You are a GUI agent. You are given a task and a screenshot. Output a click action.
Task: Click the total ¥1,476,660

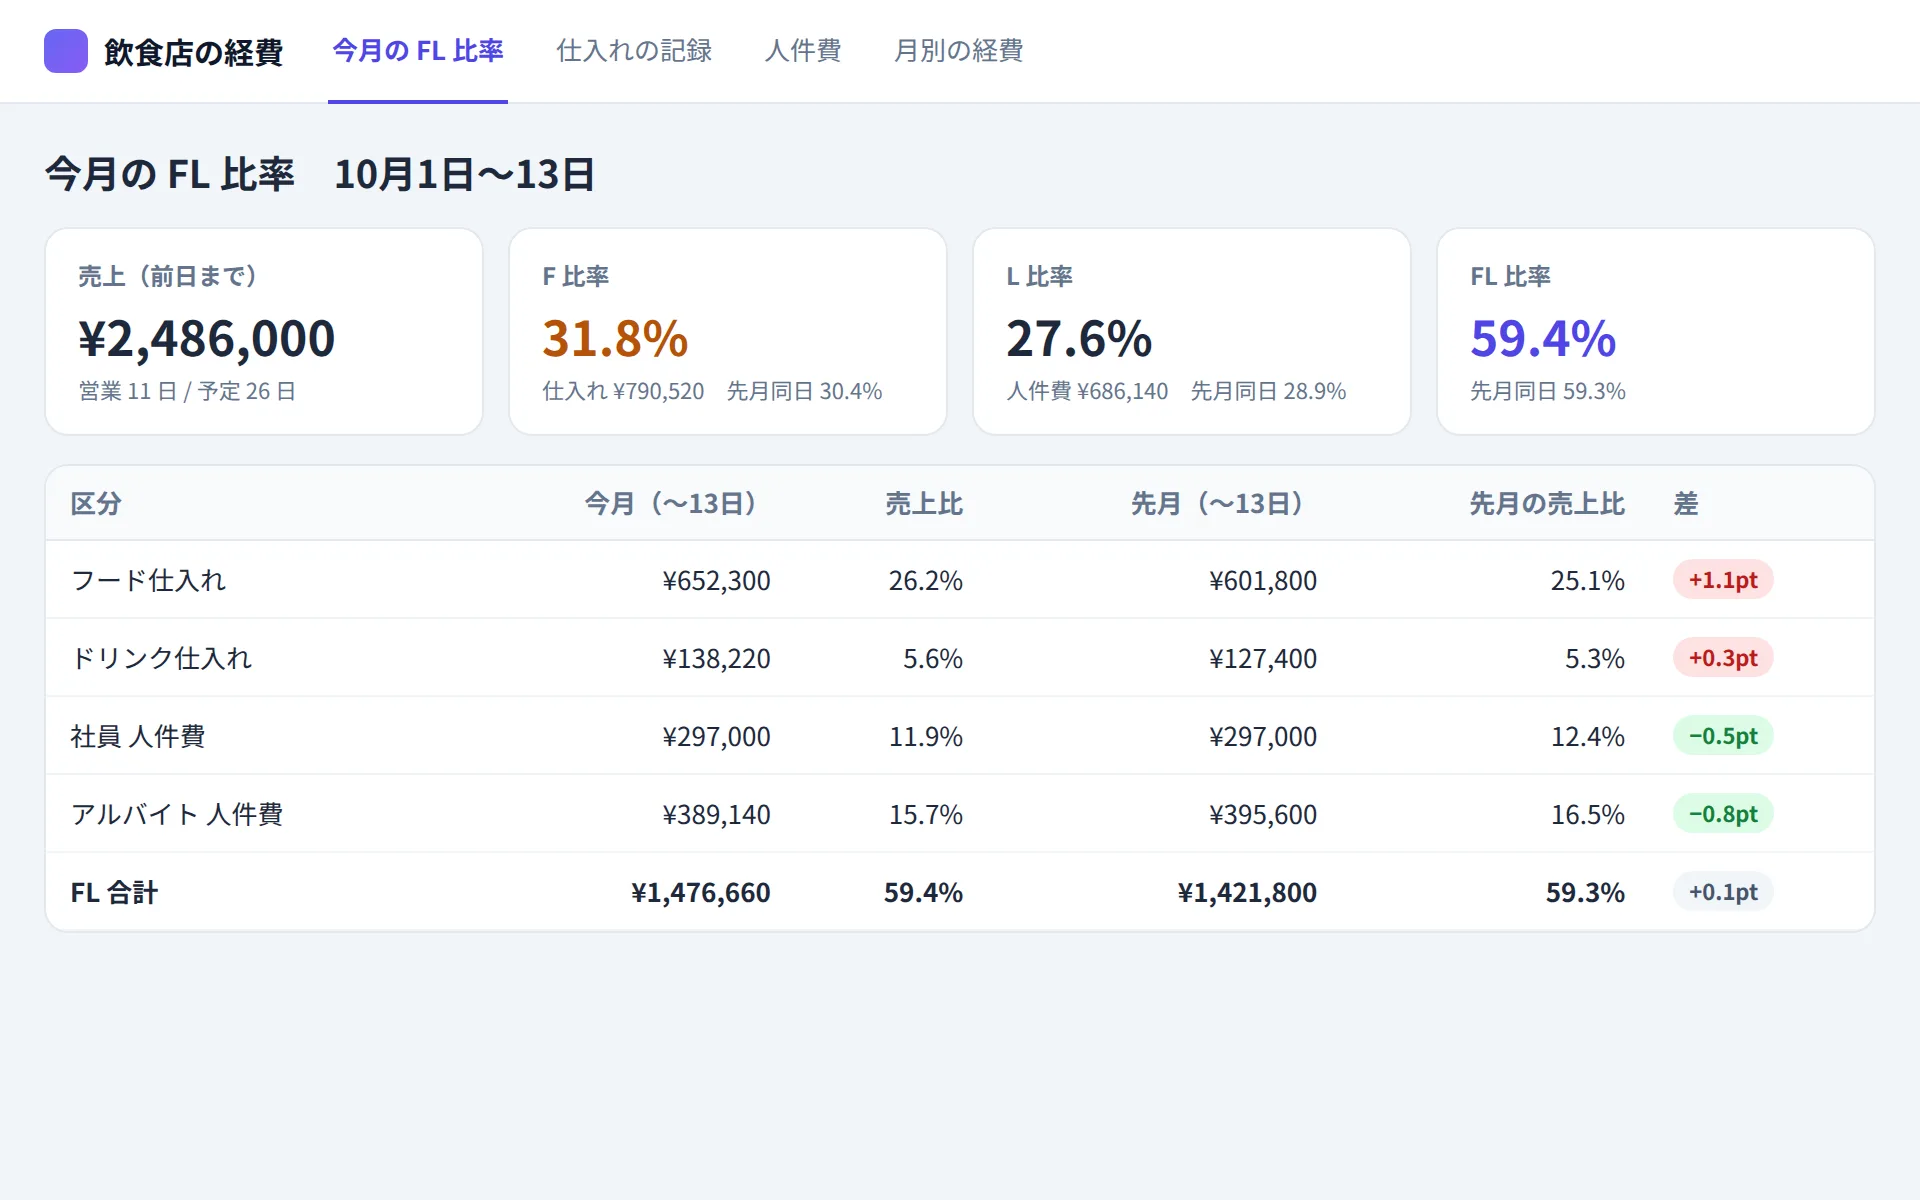700,892
